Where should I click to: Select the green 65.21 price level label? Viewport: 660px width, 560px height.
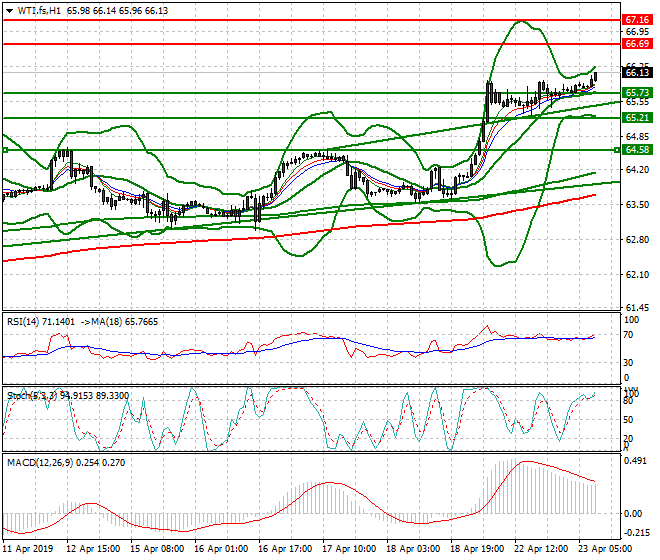click(637, 118)
